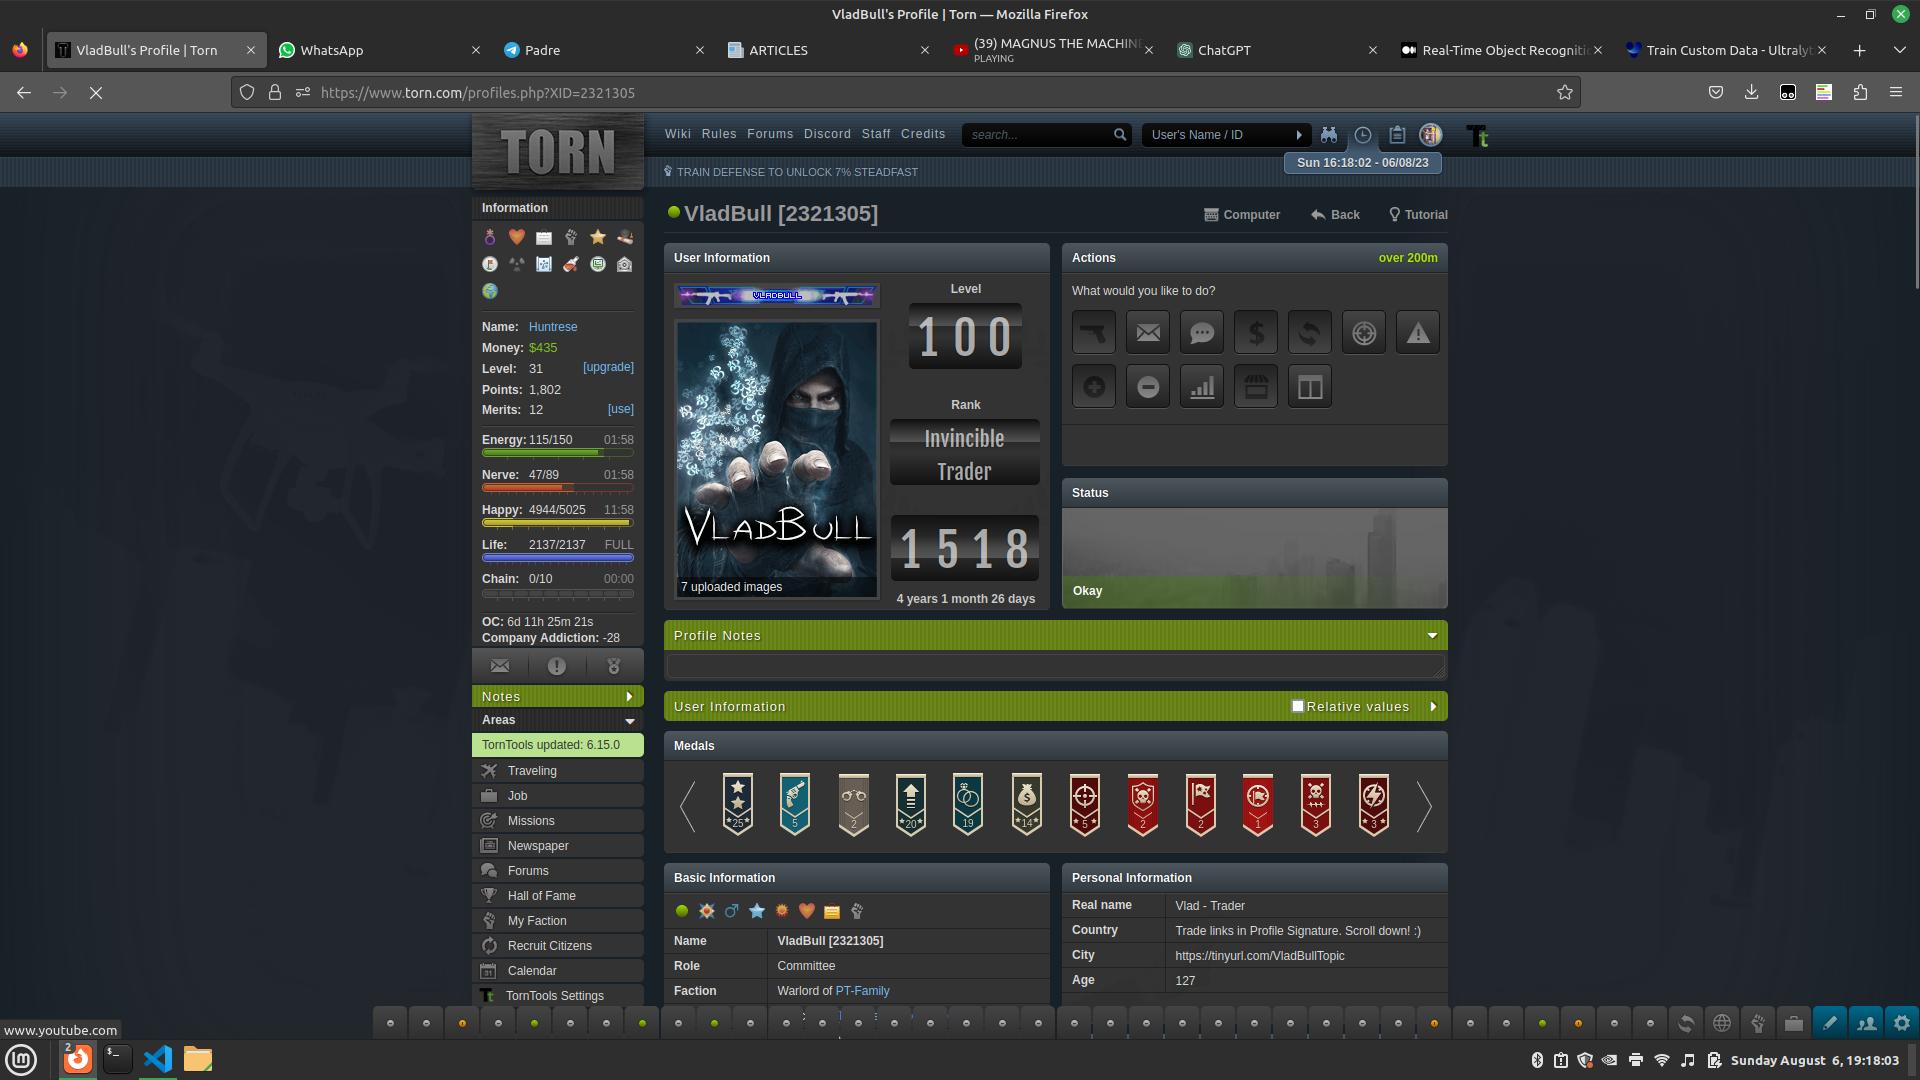Report the player with the warning triangle
This screenshot has width=1920, height=1080.
point(1418,333)
